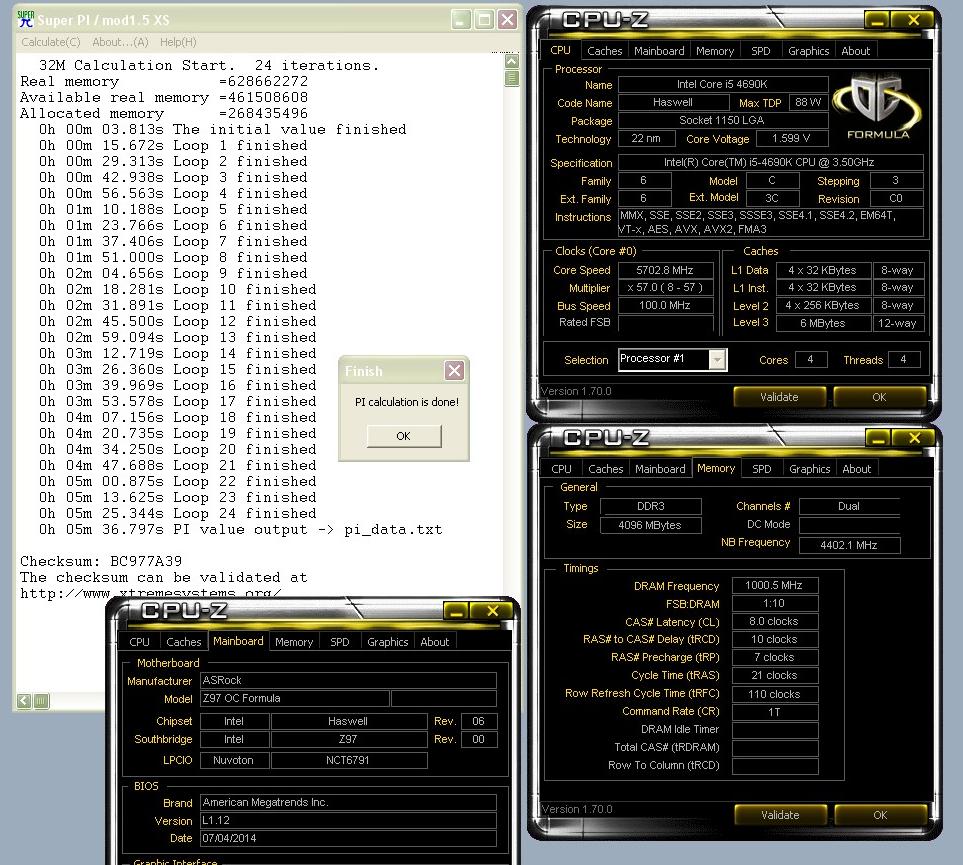Click the Core Speed 5702.8 MHz value
This screenshot has height=865, width=963.
coord(665,270)
